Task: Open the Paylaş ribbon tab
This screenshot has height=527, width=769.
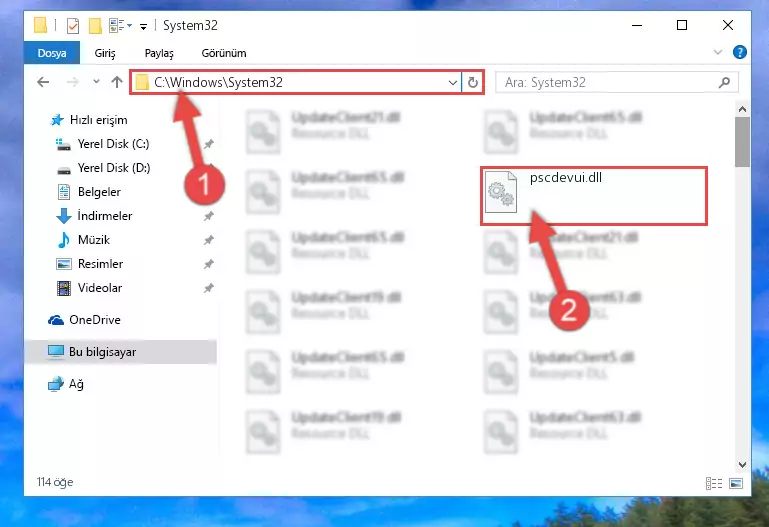Action: (x=159, y=53)
